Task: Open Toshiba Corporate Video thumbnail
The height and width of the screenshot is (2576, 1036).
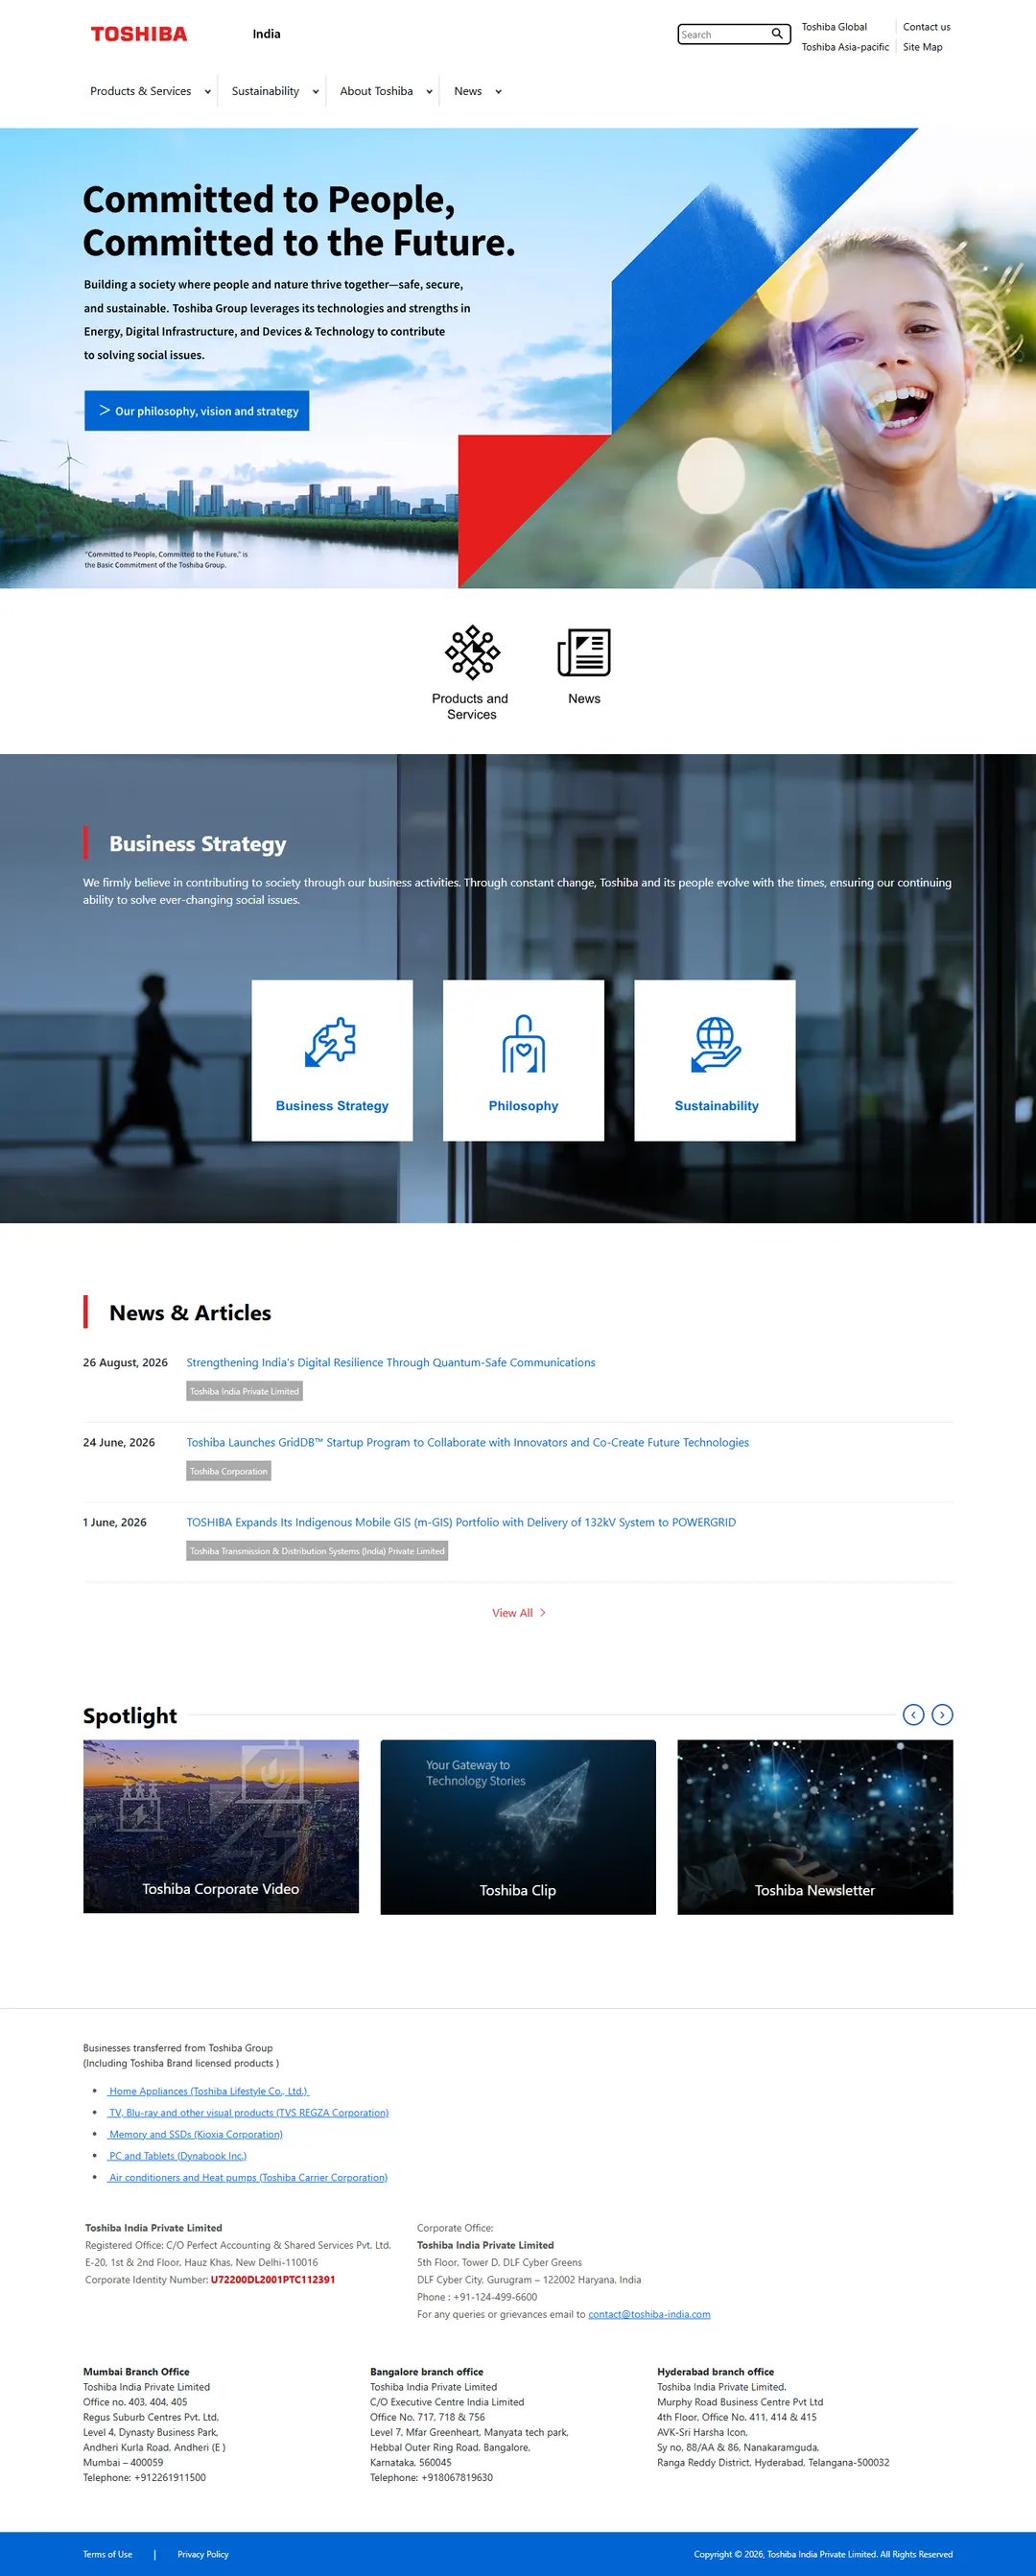Action: pyautogui.click(x=221, y=1827)
